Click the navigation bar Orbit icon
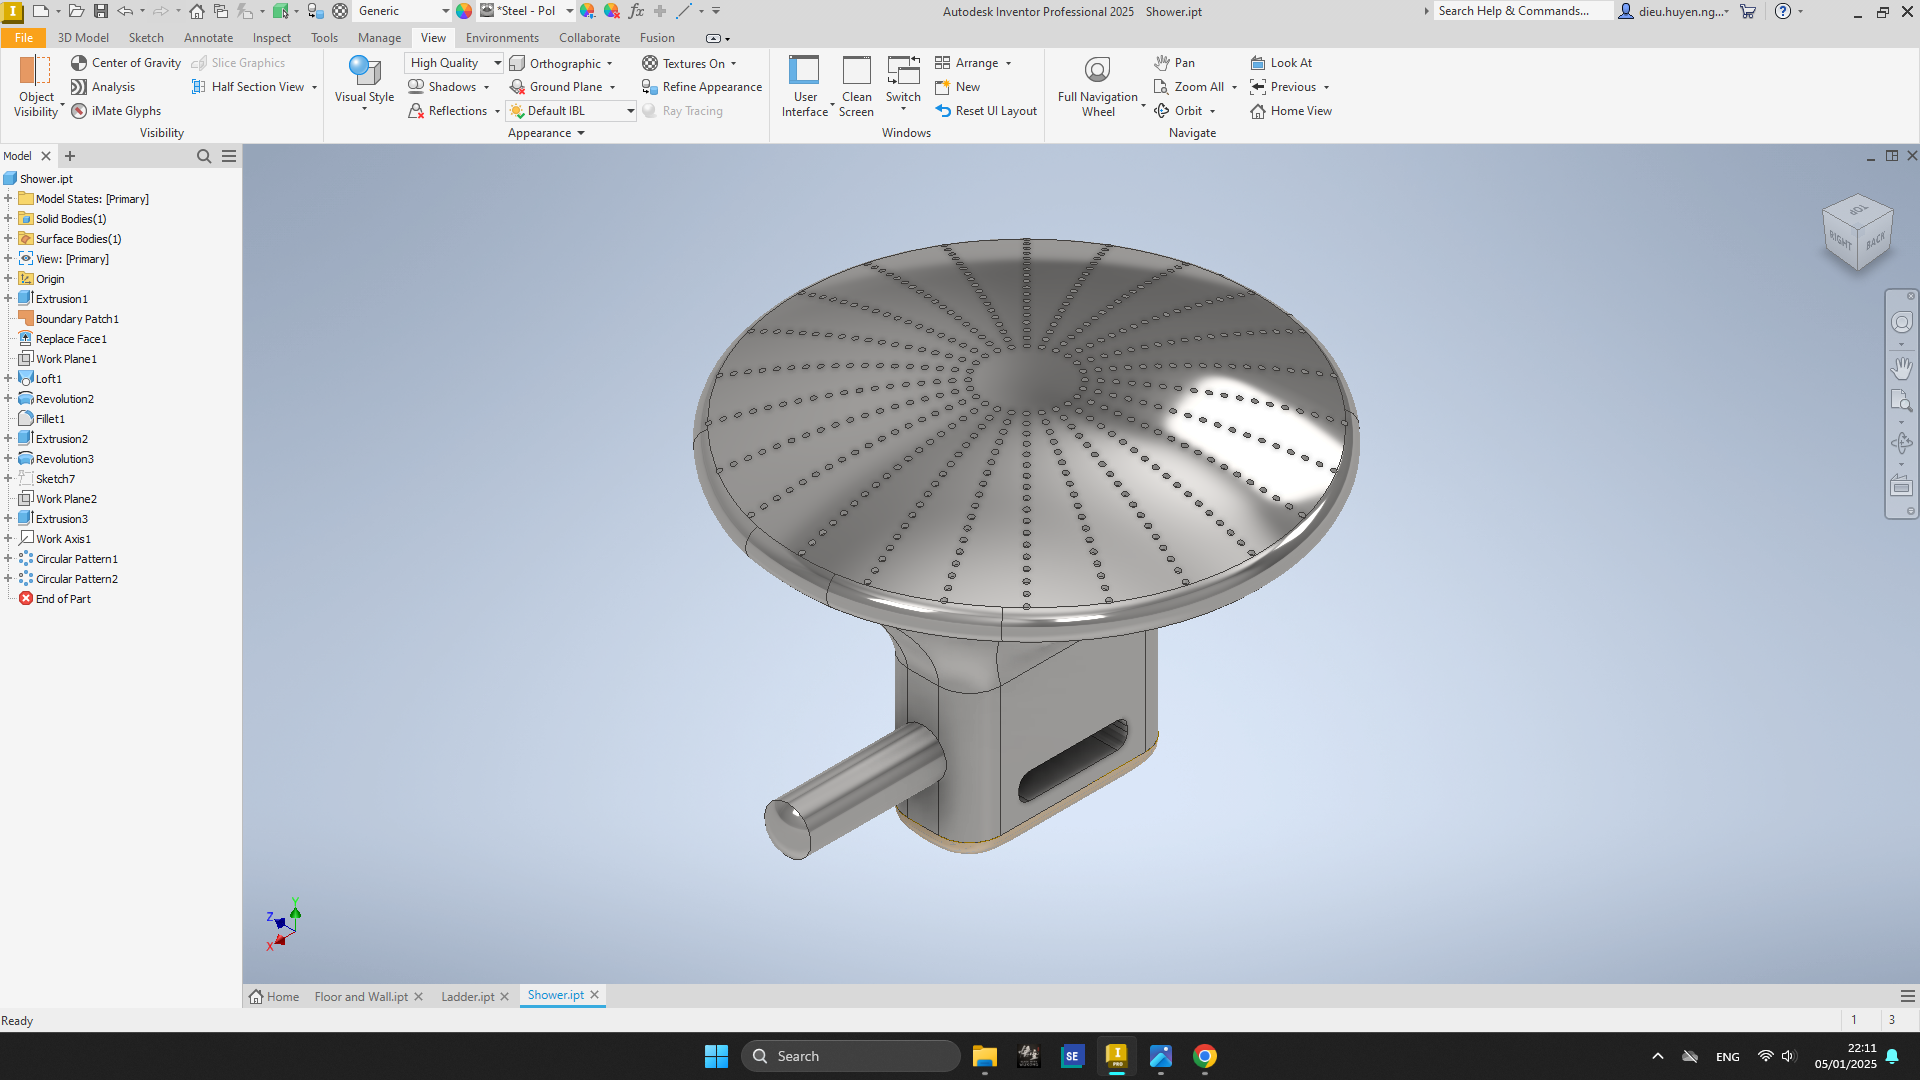 click(x=1901, y=443)
